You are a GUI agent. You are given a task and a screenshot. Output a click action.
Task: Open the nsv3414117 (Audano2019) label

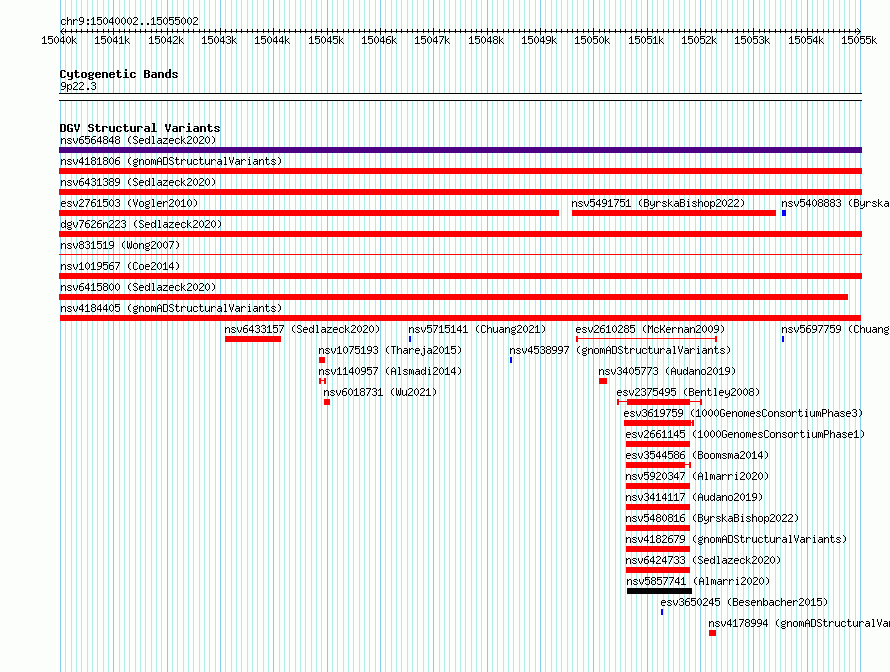(x=694, y=497)
